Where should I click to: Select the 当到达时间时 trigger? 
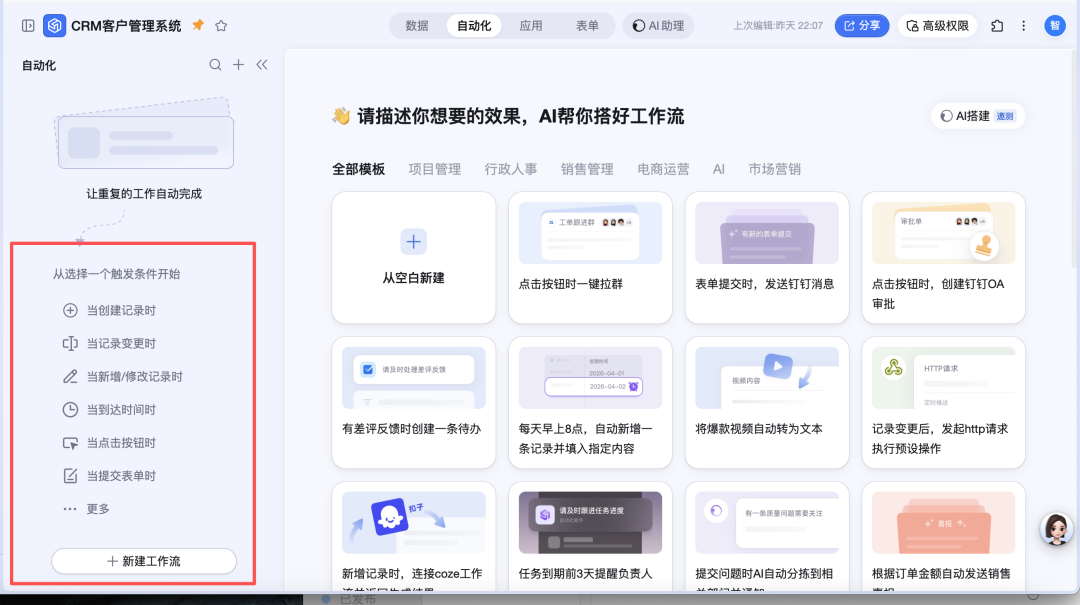click(x=120, y=410)
